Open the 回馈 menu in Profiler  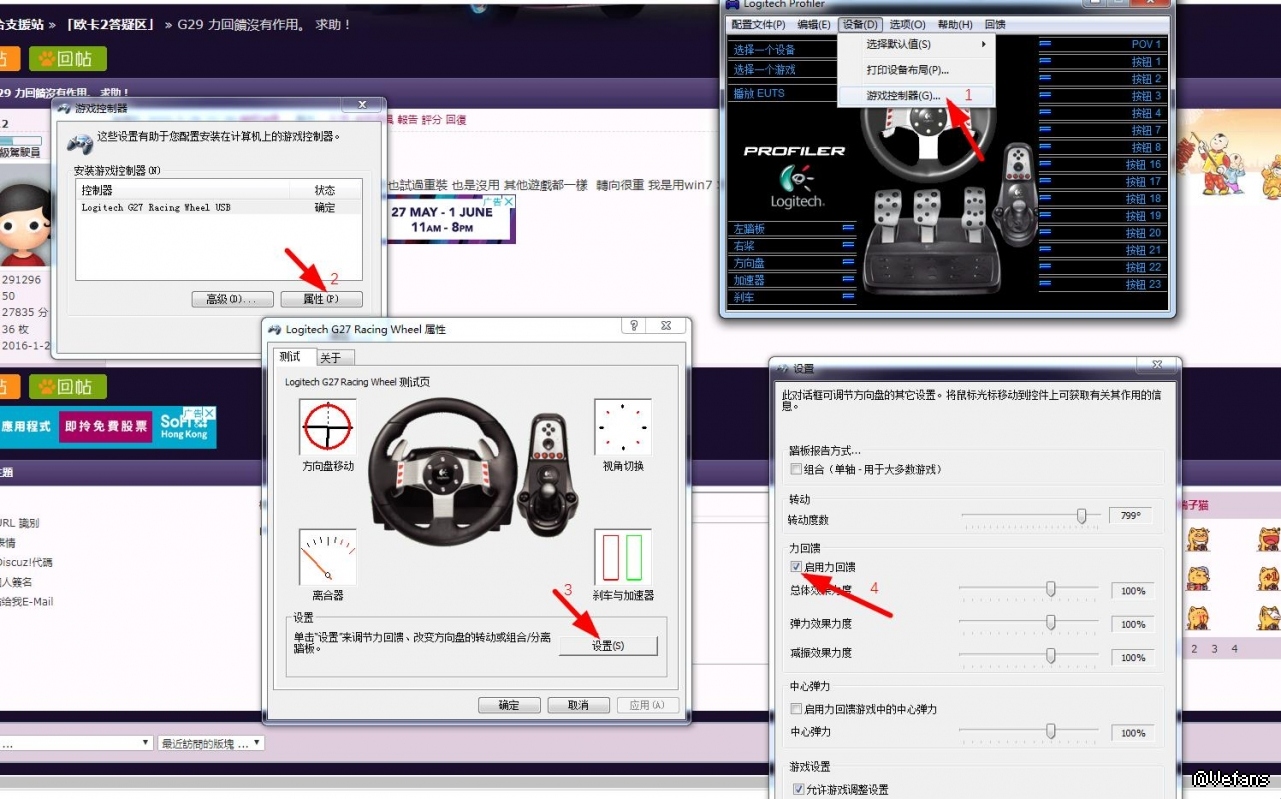[x=995, y=24]
